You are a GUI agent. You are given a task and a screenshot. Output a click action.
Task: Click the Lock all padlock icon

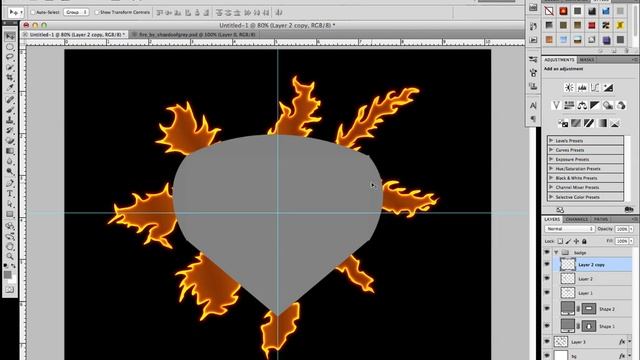[584, 241]
